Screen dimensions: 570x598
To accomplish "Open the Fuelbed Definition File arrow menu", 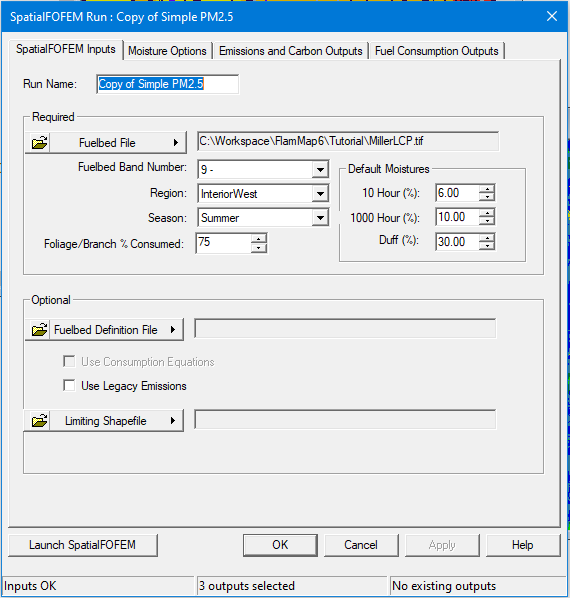I will coord(173,330).
